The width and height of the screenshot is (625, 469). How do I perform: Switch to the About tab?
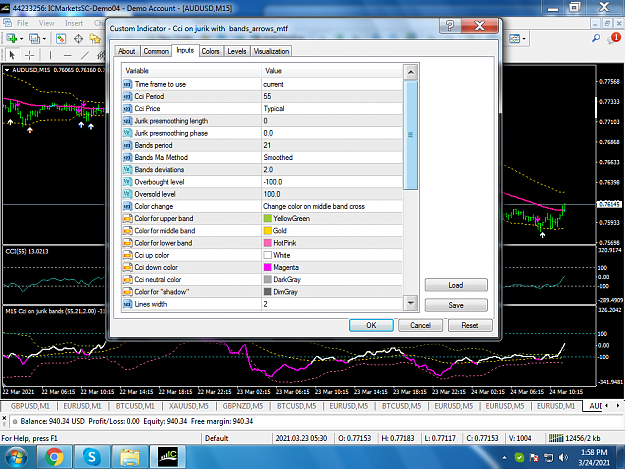[x=126, y=51]
